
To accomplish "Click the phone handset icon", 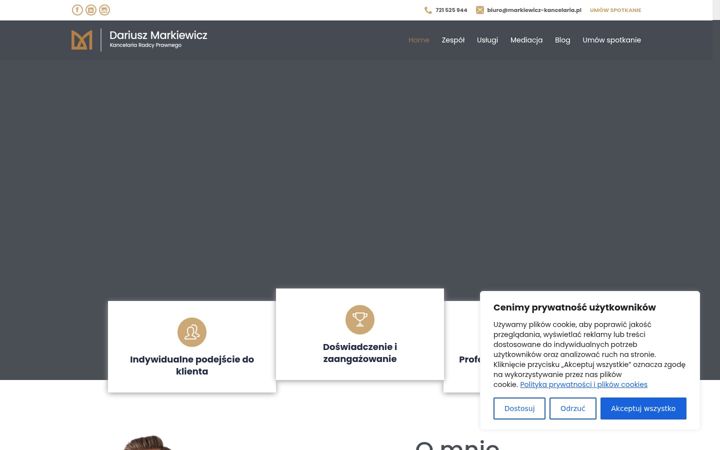I will (428, 10).
